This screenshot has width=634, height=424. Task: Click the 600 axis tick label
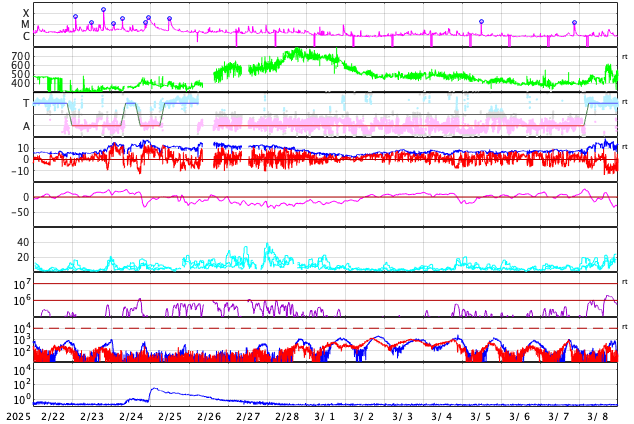pos(21,65)
